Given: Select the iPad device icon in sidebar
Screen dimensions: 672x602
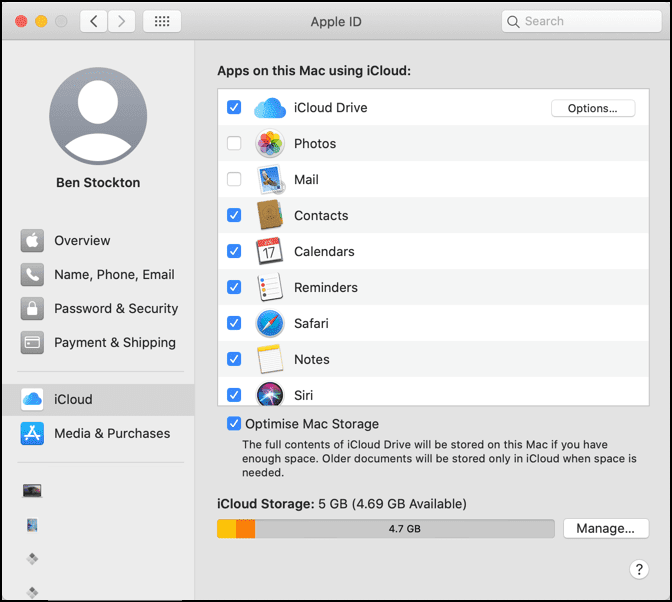Looking at the screenshot, I should tap(32, 525).
